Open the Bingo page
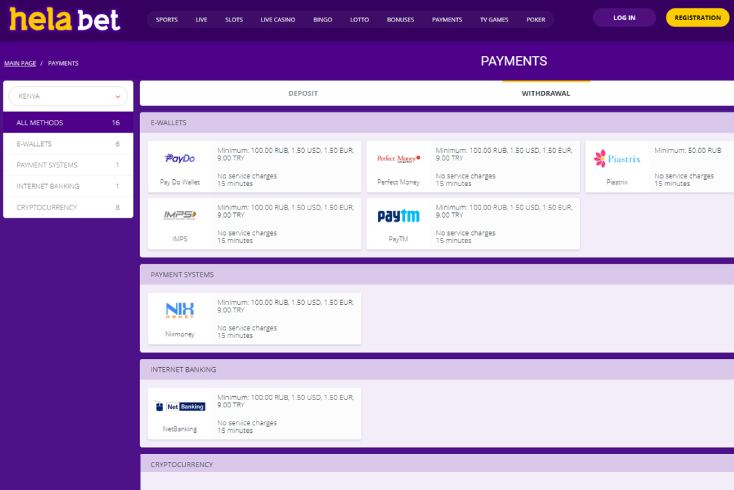Screen dimensions: 734x490 (323, 20)
